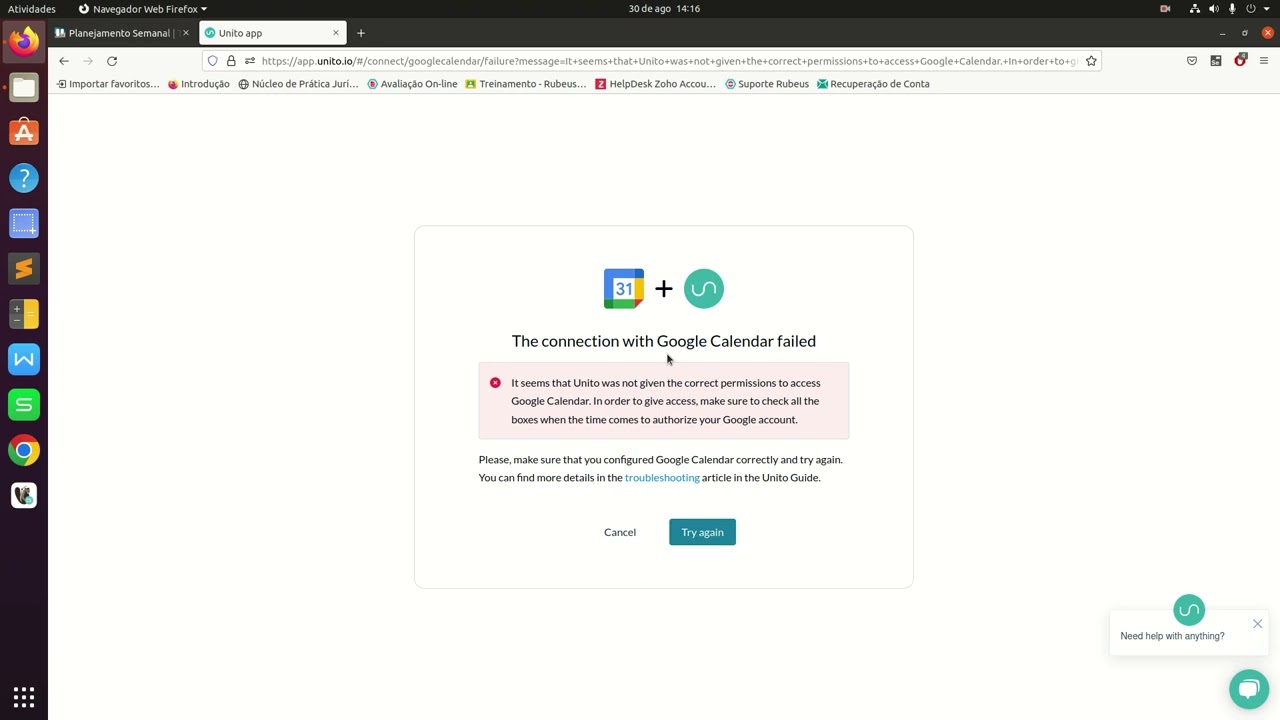Open Firefox from the Ubuntu dock

24,41
